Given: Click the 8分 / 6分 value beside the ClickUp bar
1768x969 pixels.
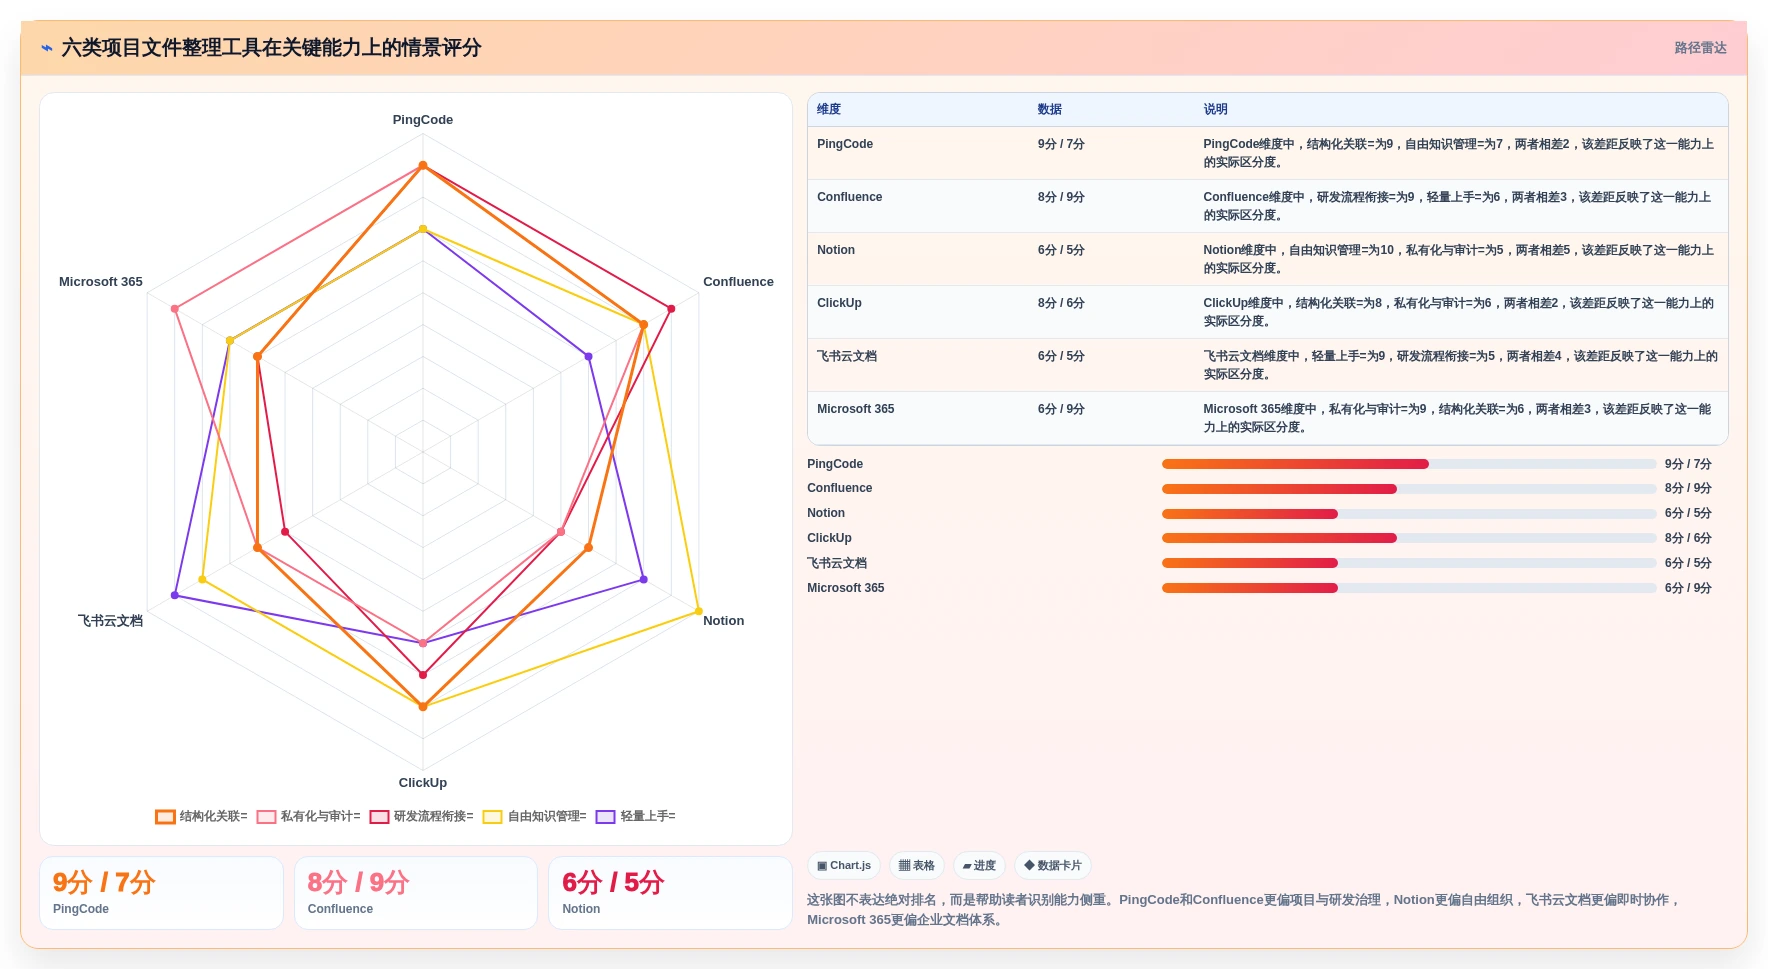Looking at the screenshot, I should coord(1688,538).
